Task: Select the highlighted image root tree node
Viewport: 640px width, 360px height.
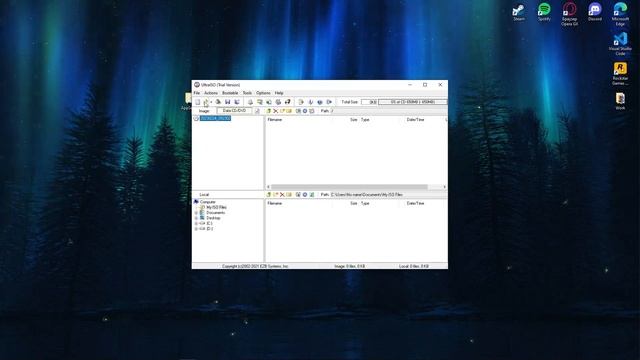Action: [215, 118]
